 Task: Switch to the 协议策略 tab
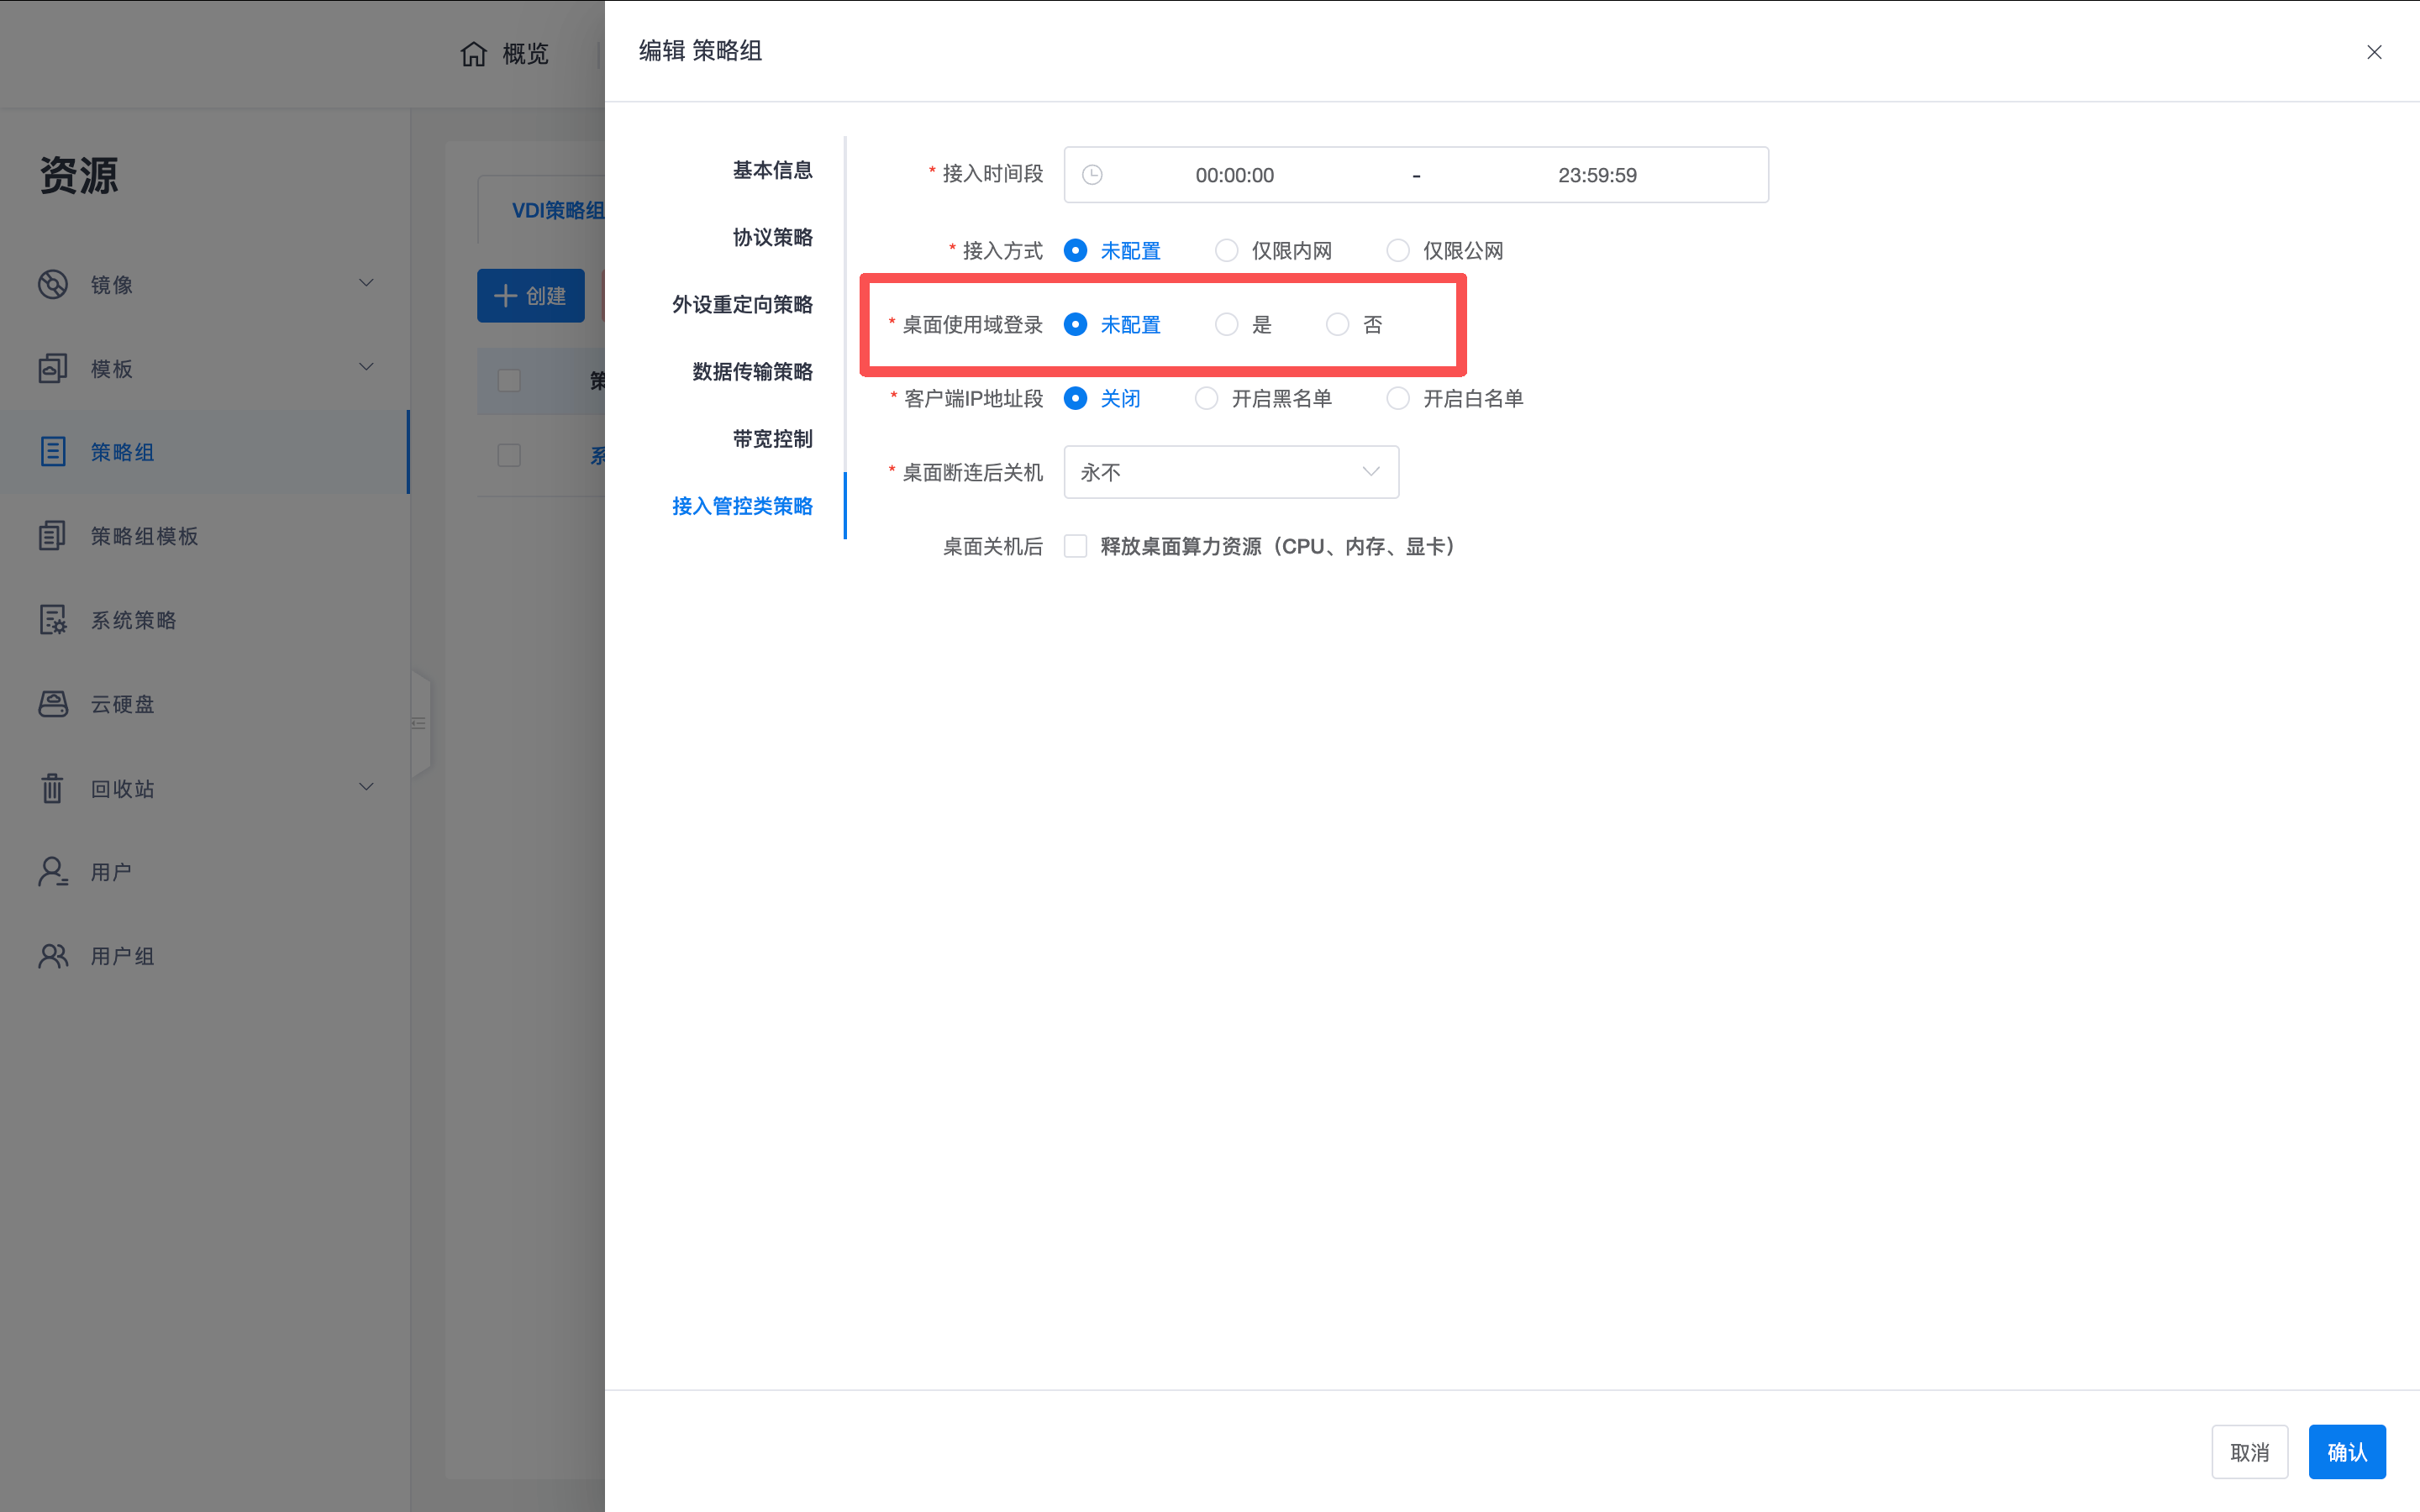(771, 237)
